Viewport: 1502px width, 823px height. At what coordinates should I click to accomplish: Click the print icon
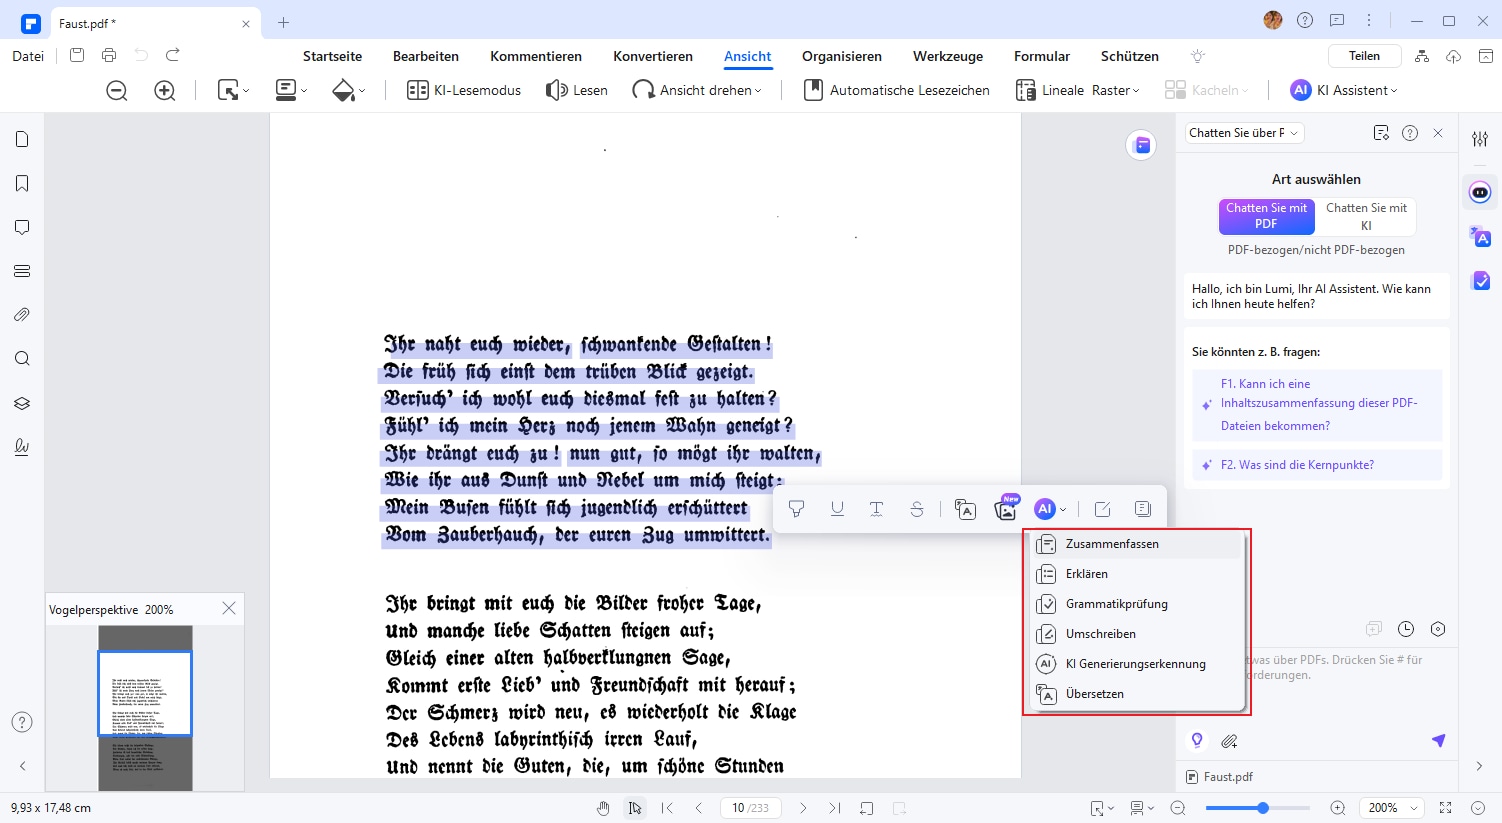tap(109, 56)
